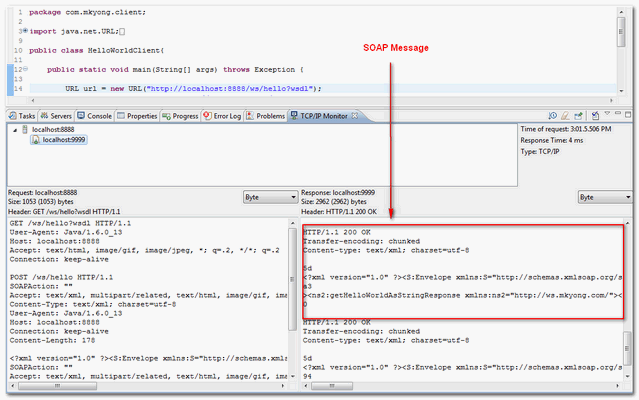Screen dimensions: 639x400
Task: Click the request pane horizontal scrollbar thumb
Action: pos(57,385)
